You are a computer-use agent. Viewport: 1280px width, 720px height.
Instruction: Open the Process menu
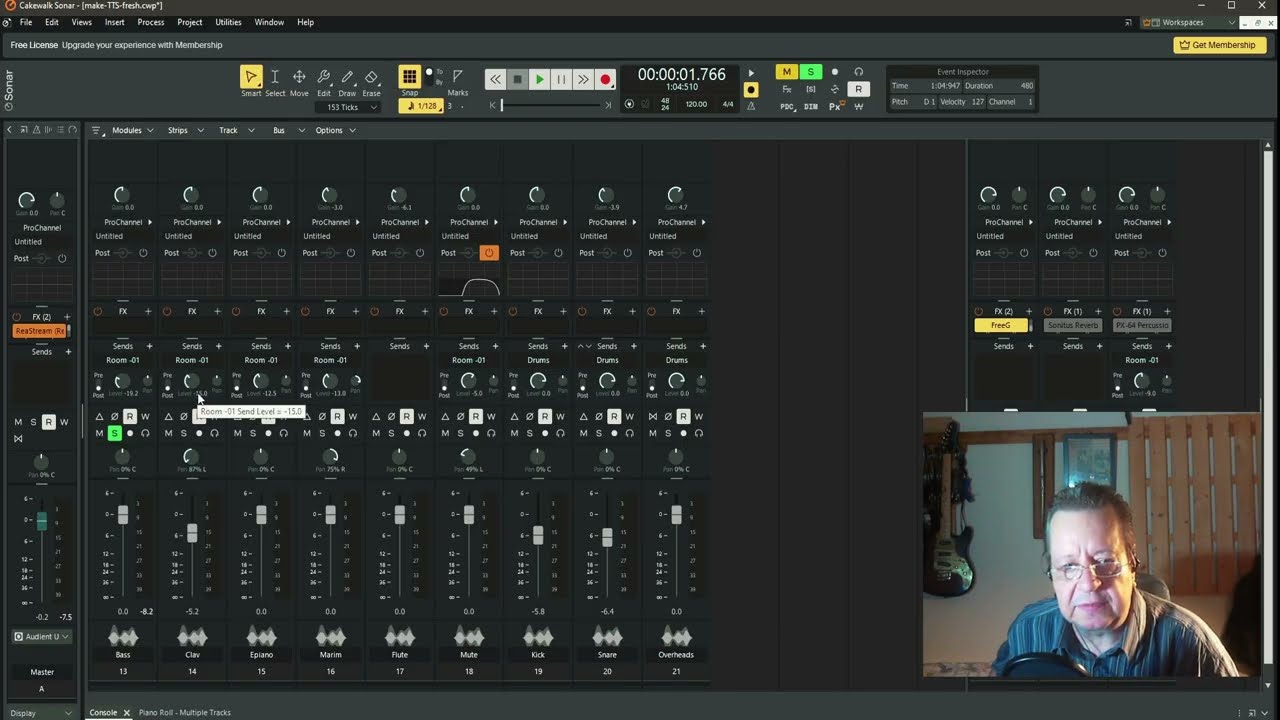click(151, 22)
